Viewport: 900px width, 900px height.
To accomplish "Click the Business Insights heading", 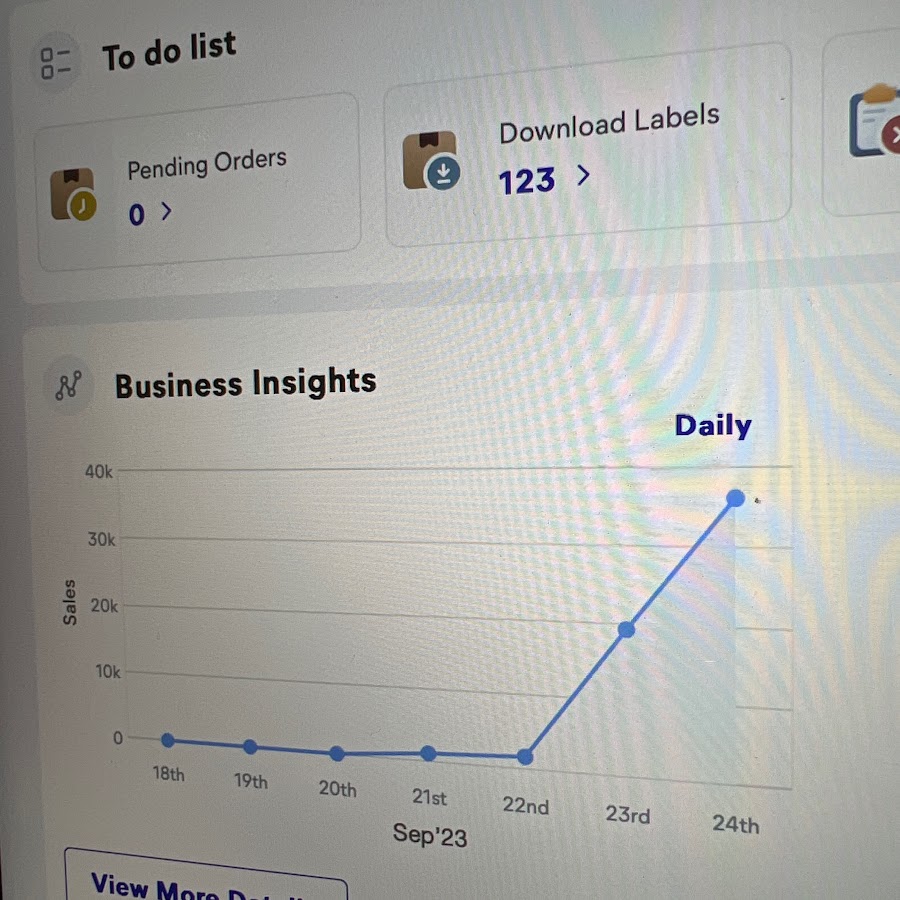I will pyautogui.click(x=246, y=383).
